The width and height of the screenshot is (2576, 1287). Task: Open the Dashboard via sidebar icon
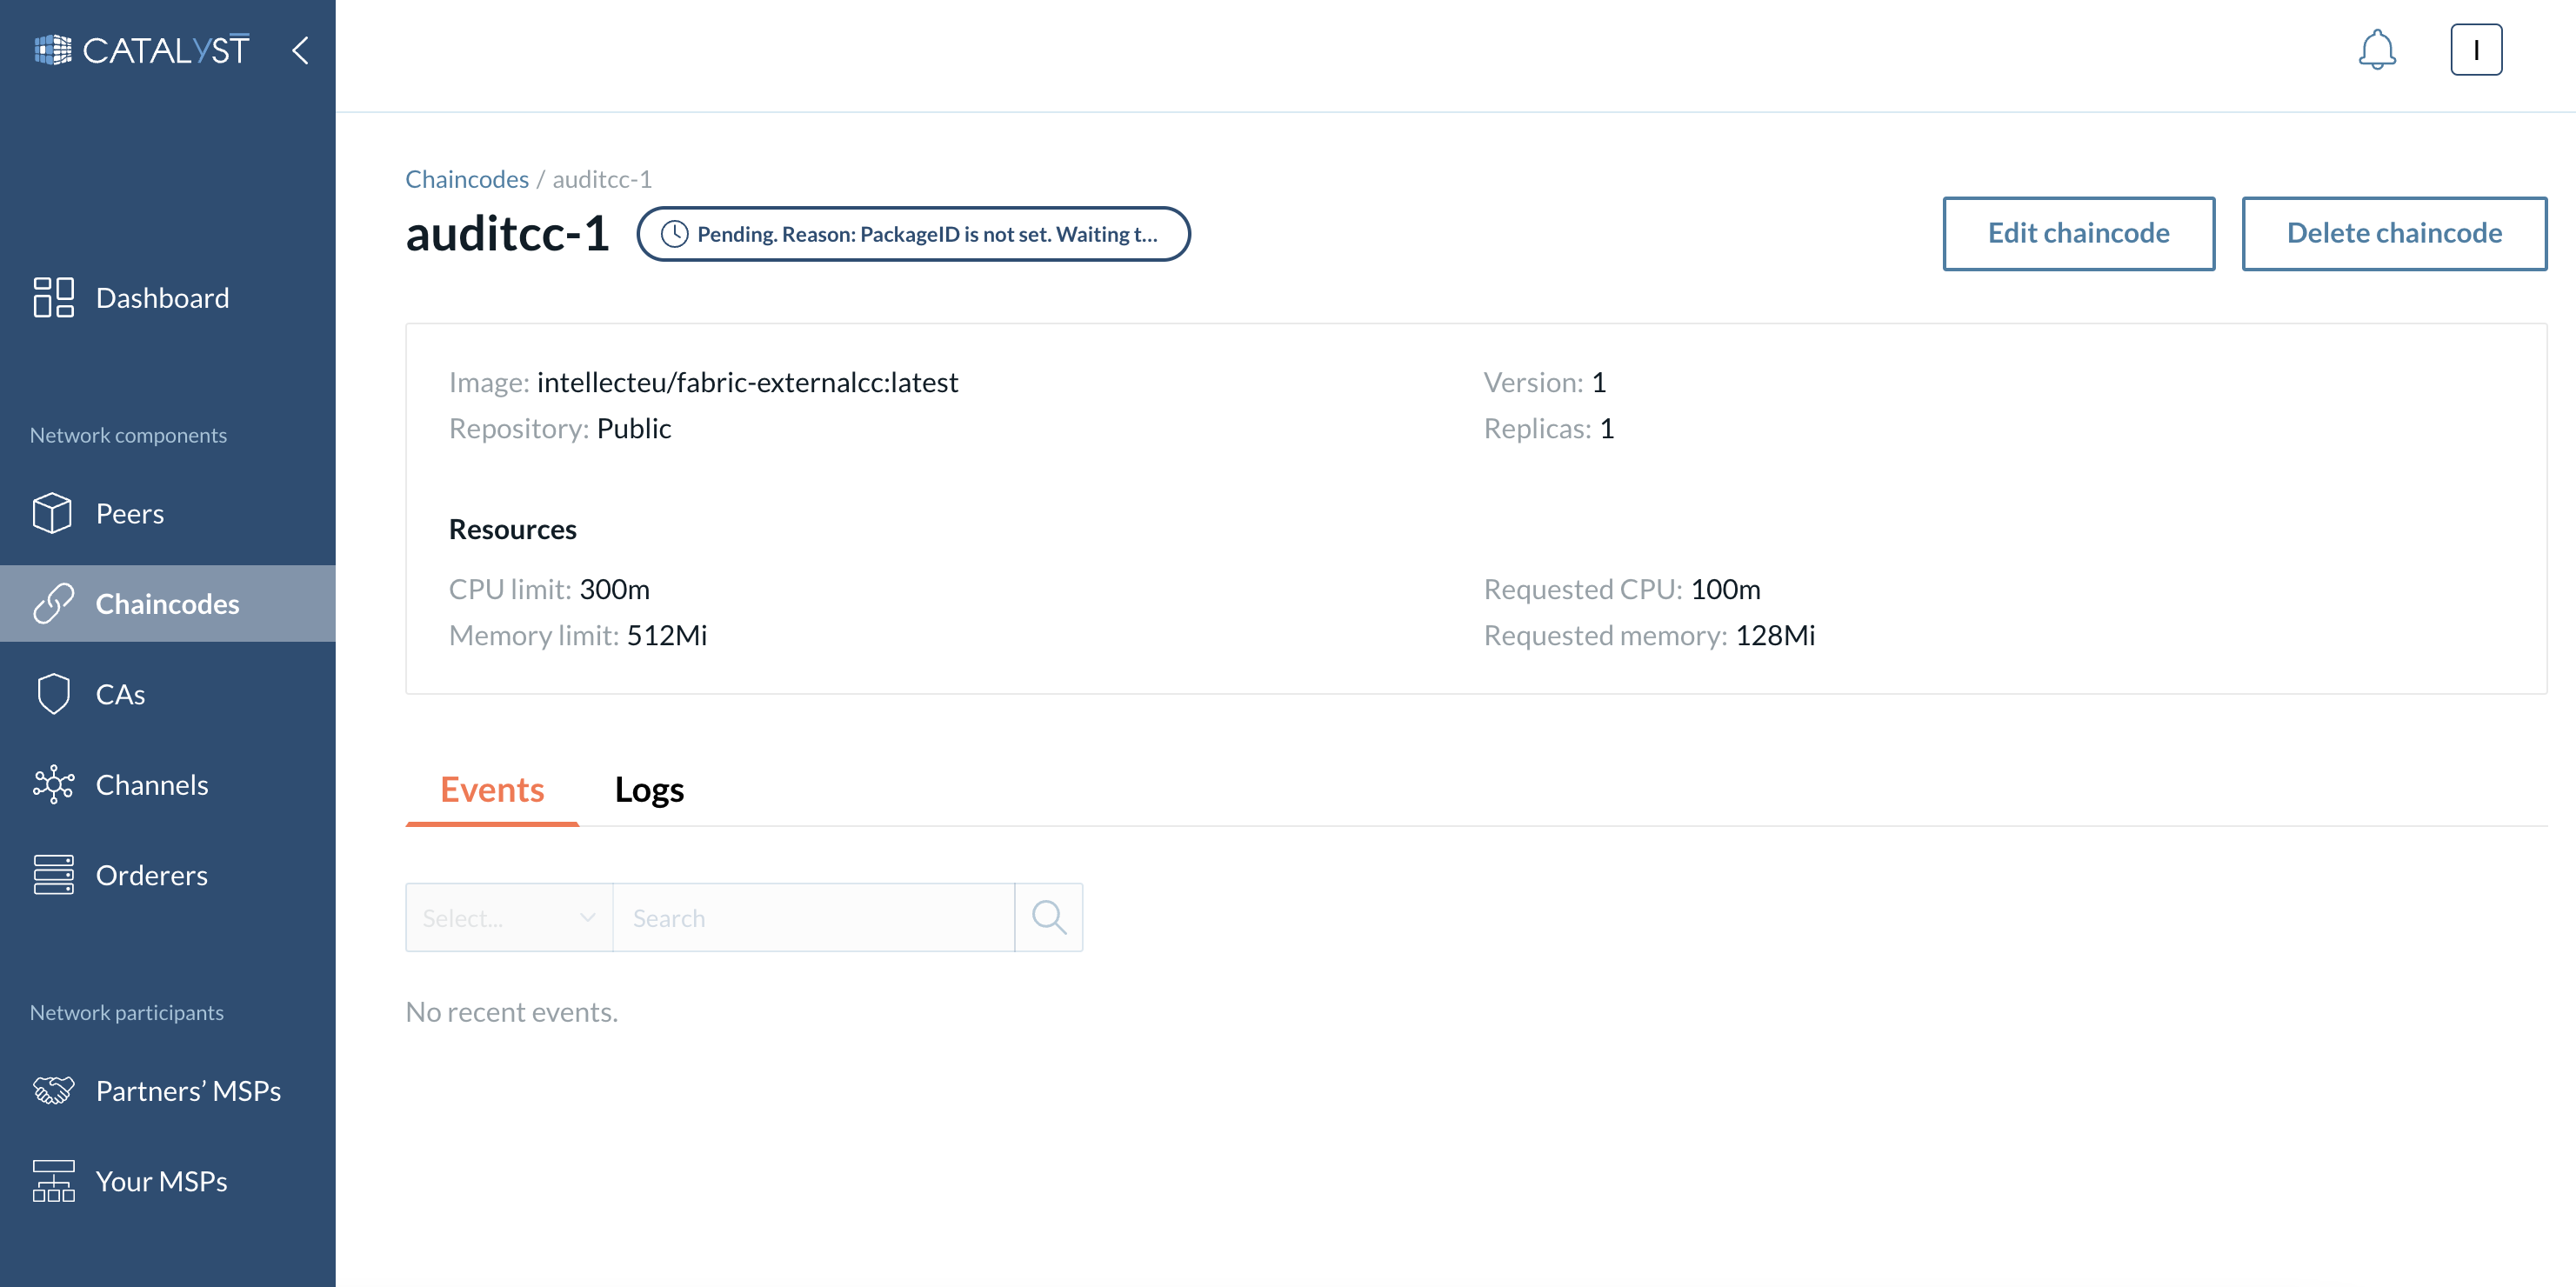pos(53,296)
